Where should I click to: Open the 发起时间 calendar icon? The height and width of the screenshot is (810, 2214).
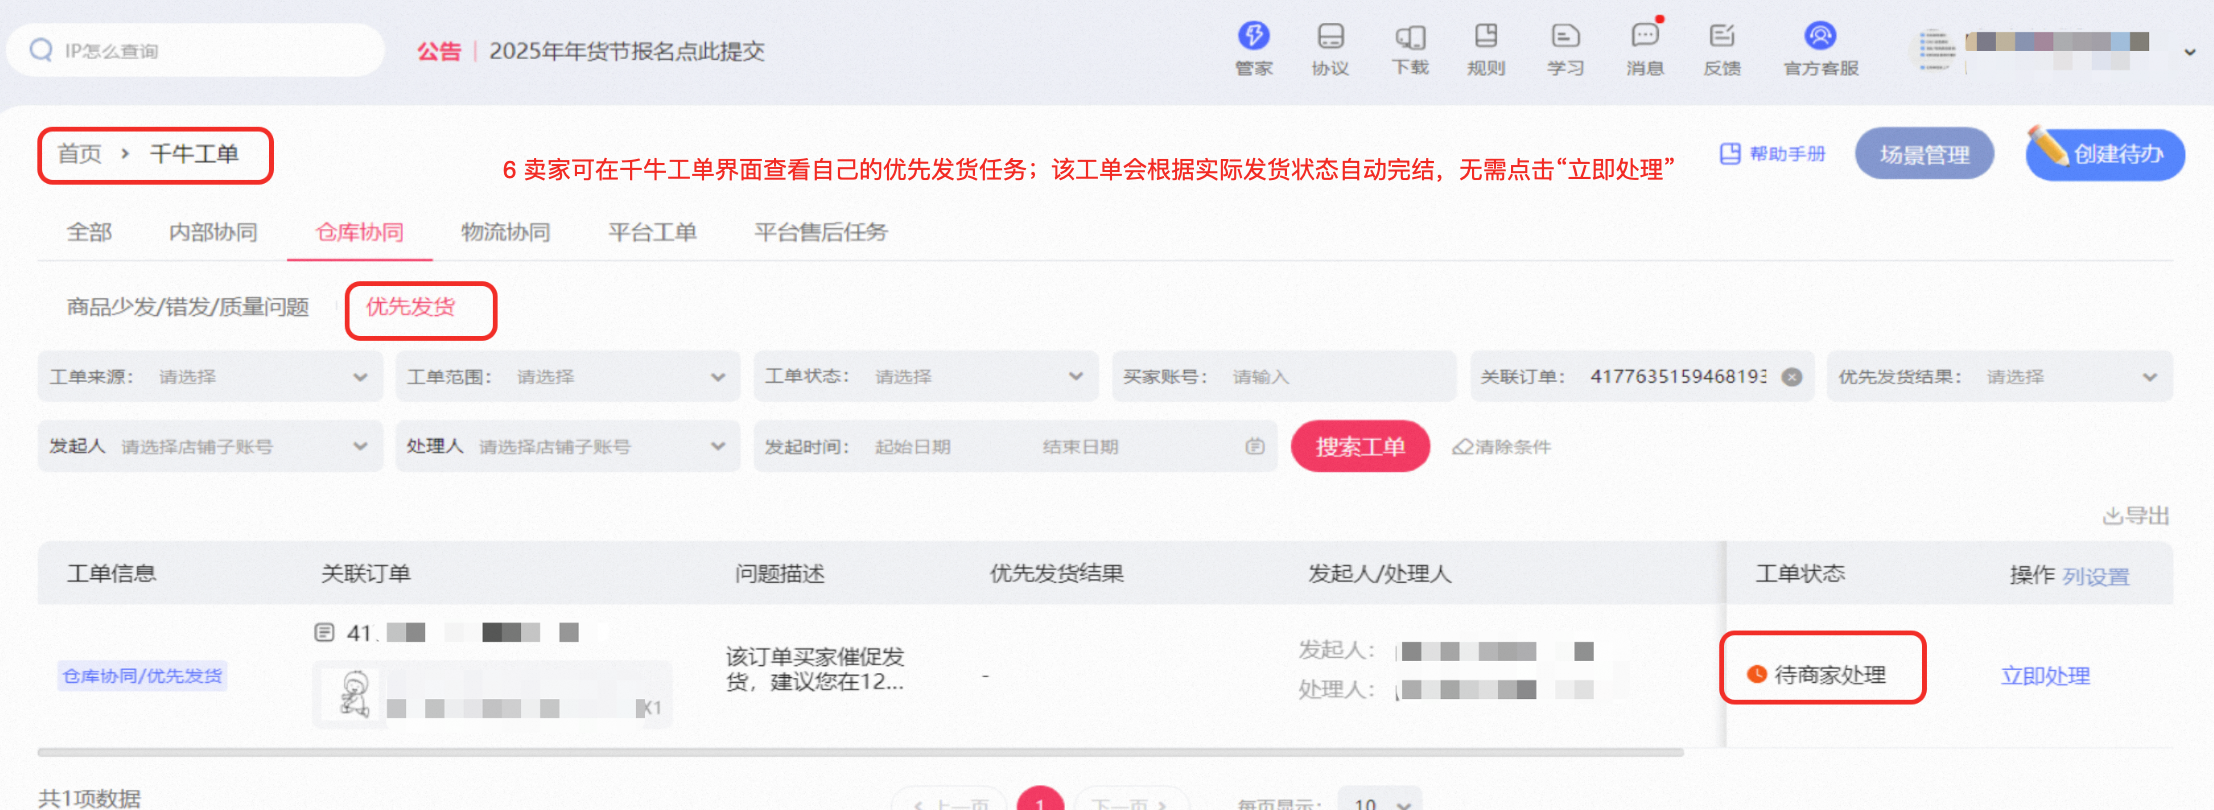tap(1255, 446)
